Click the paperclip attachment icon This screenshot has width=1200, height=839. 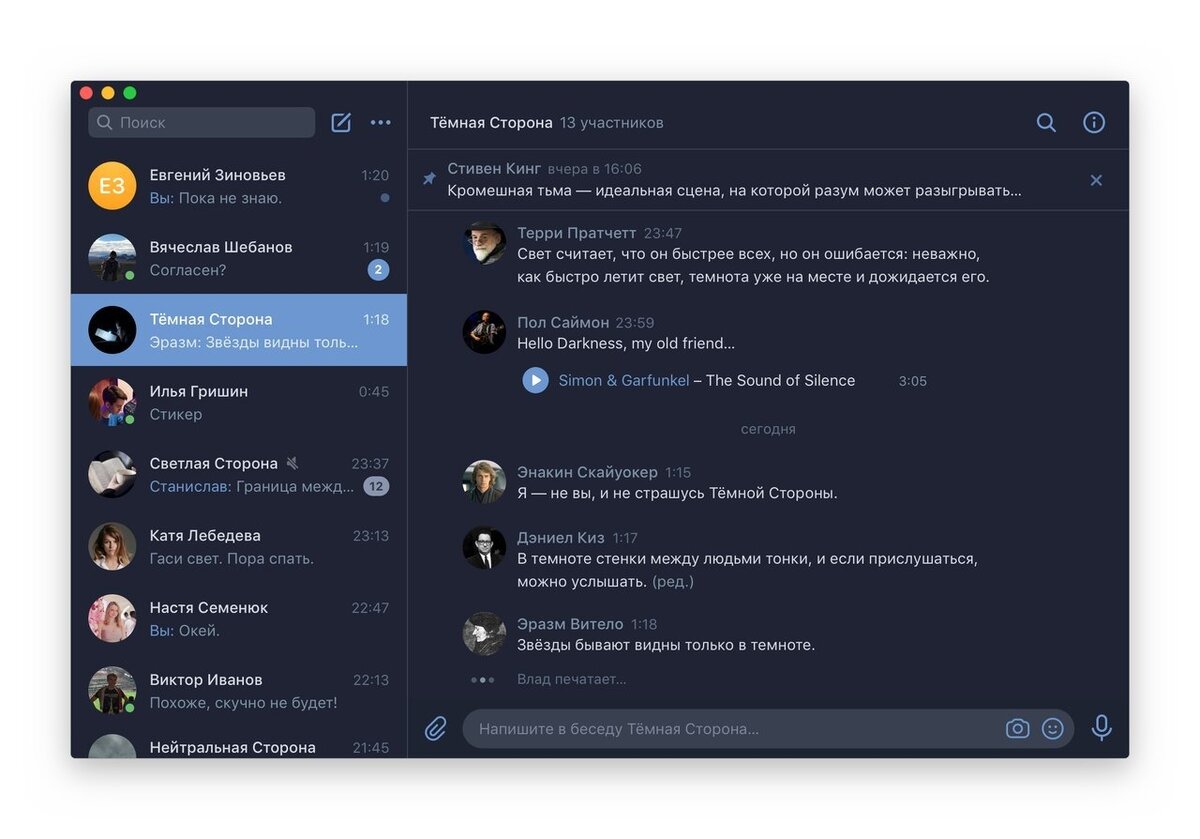(x=436, y=728)
